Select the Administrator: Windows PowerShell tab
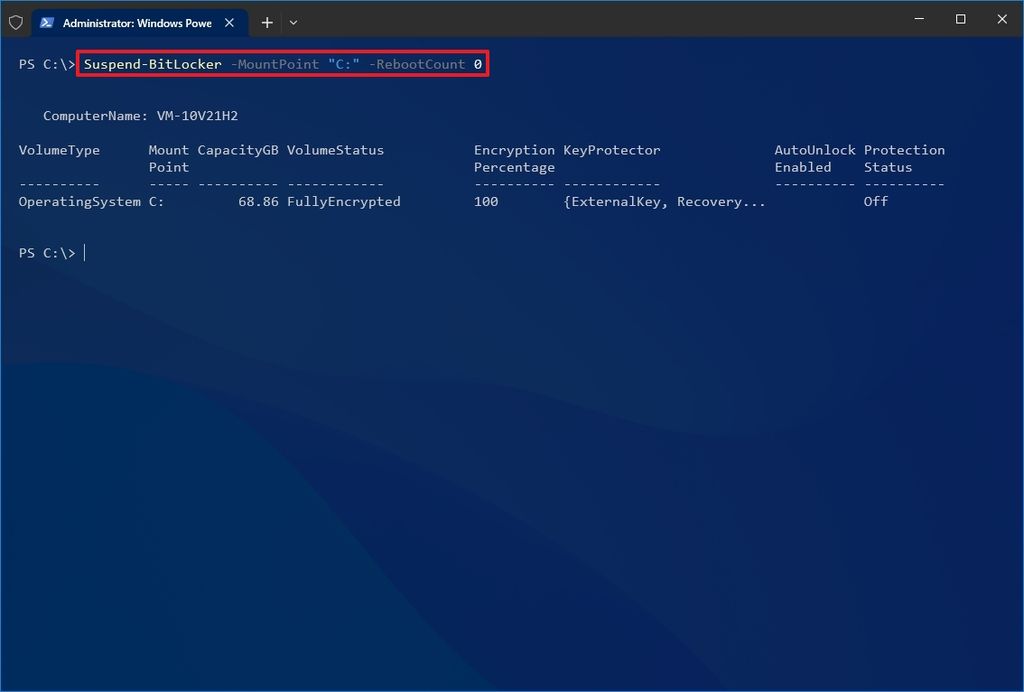1024x692 pixels. click(135, 22)
